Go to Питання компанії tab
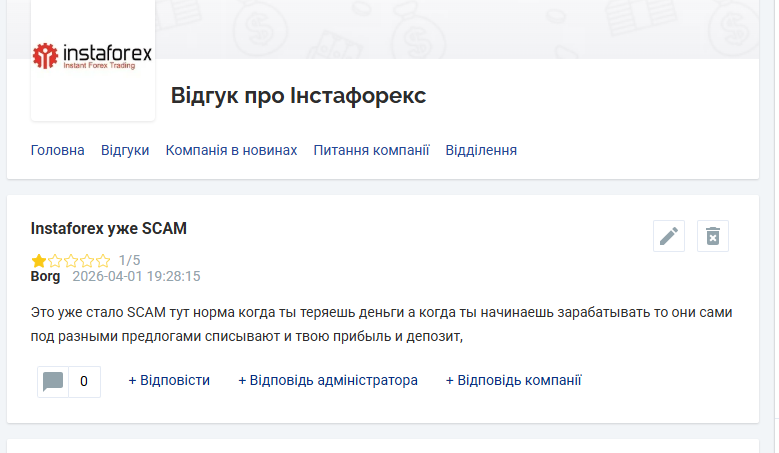 (x=371, y=150)
